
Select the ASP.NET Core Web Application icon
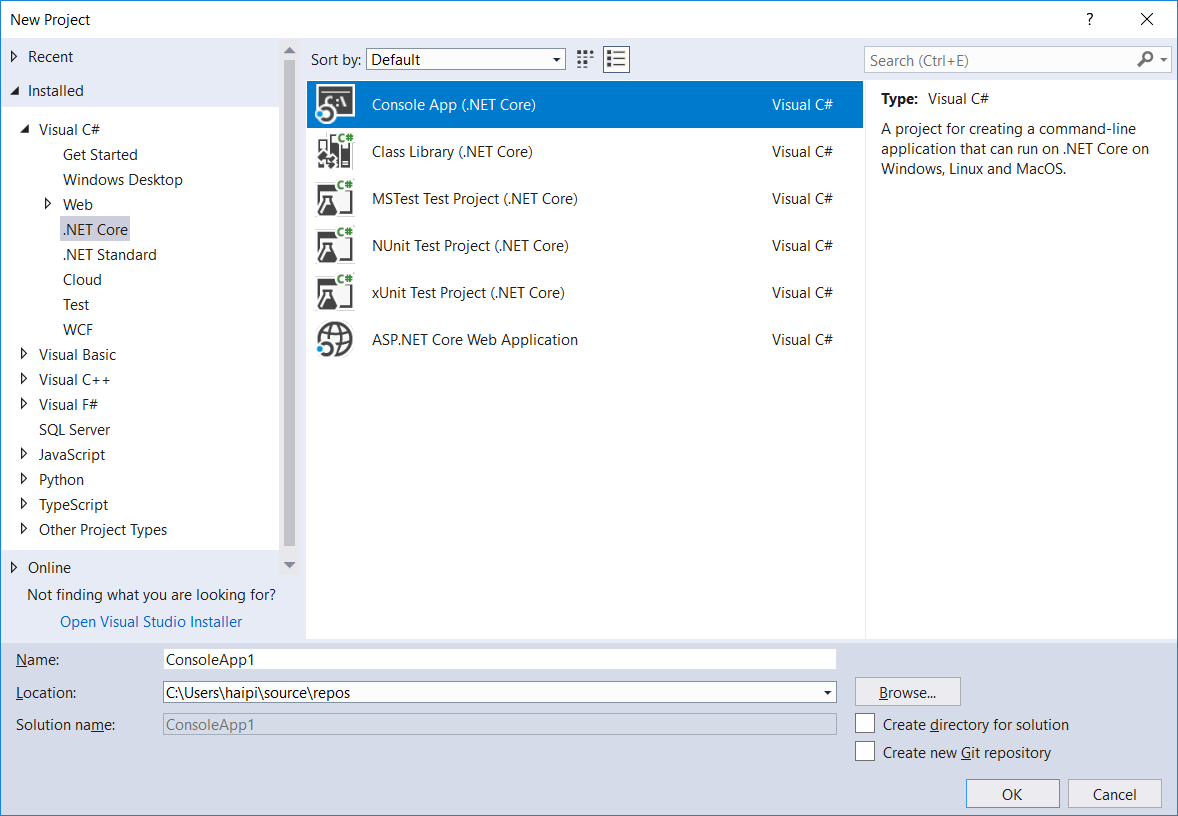335,340
